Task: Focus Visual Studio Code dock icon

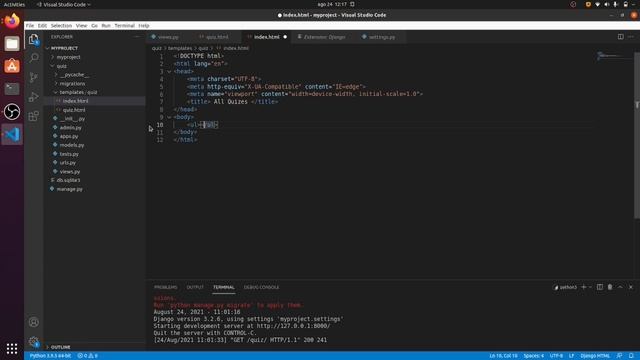Action: click(12, 134)
